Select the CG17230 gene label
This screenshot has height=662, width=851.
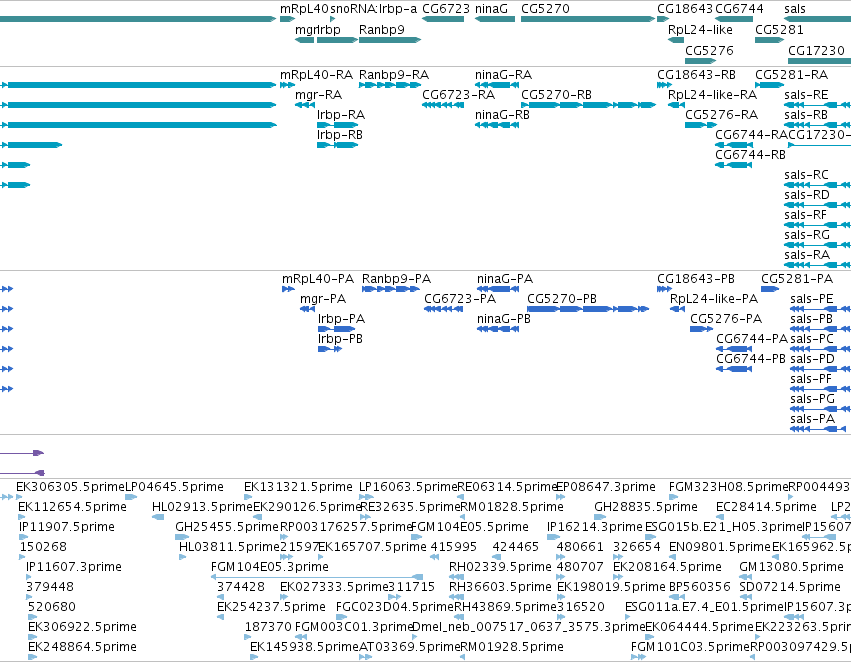pos(816,50)
